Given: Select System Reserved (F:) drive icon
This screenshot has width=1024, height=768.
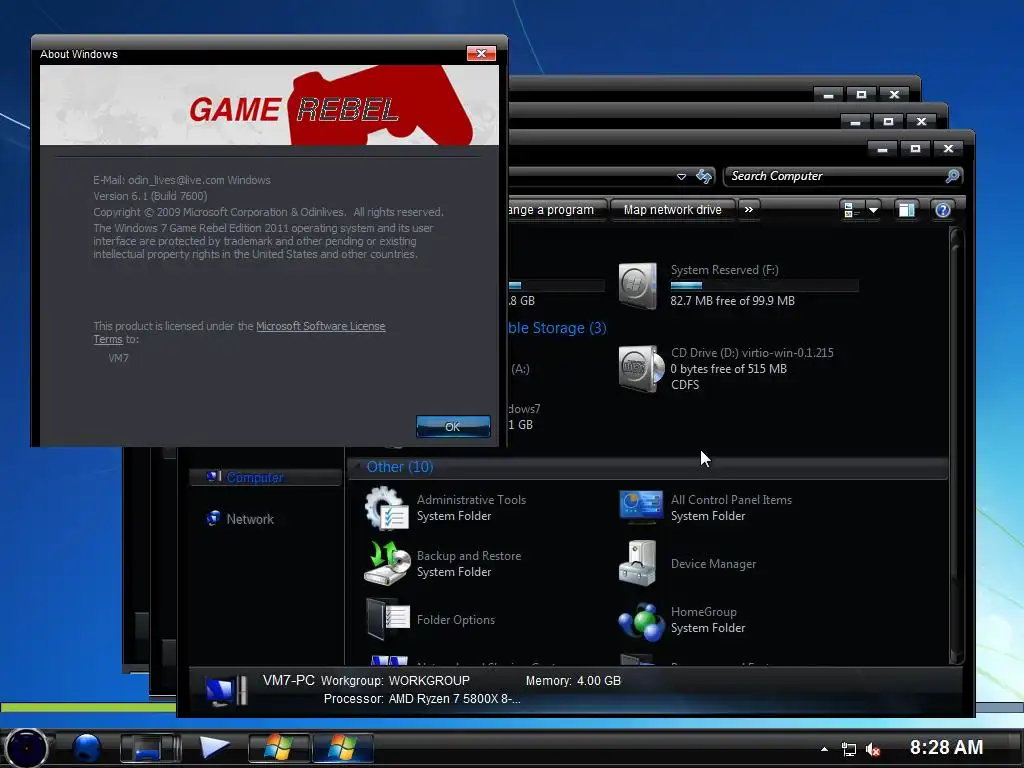Looking at the screenshot, I should pyautogui.click(x=638, y=285).
